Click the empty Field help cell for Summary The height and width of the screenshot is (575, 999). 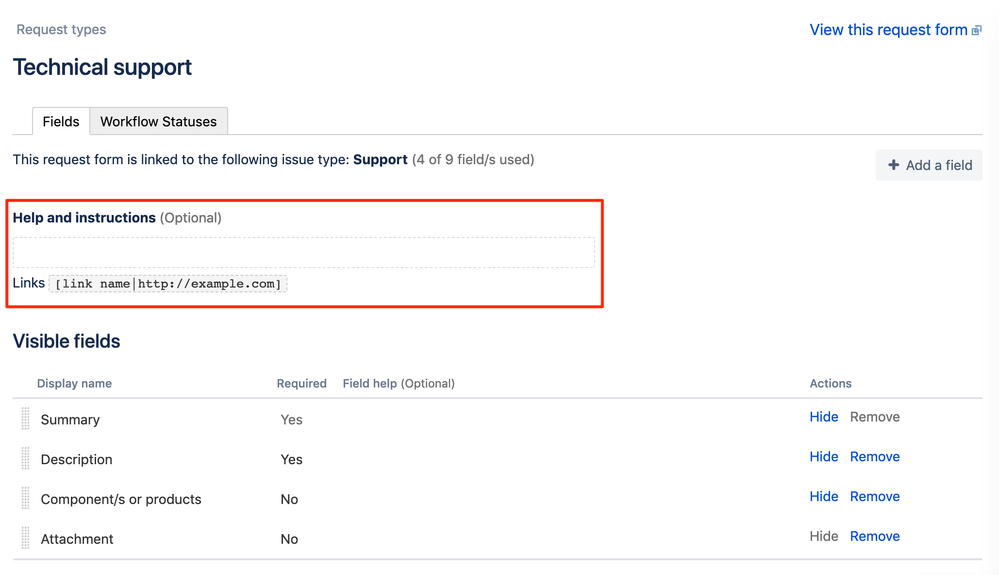[570, 419]
